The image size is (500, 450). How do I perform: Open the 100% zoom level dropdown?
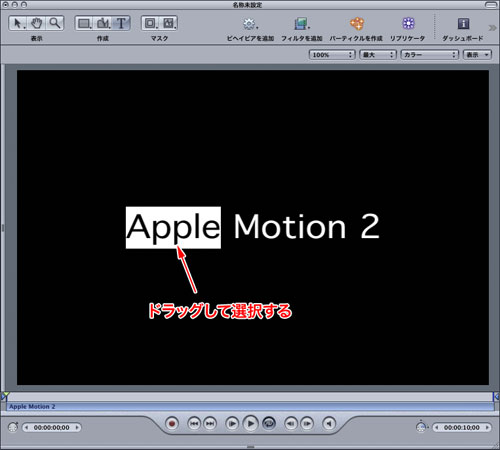tap(332, 55)
